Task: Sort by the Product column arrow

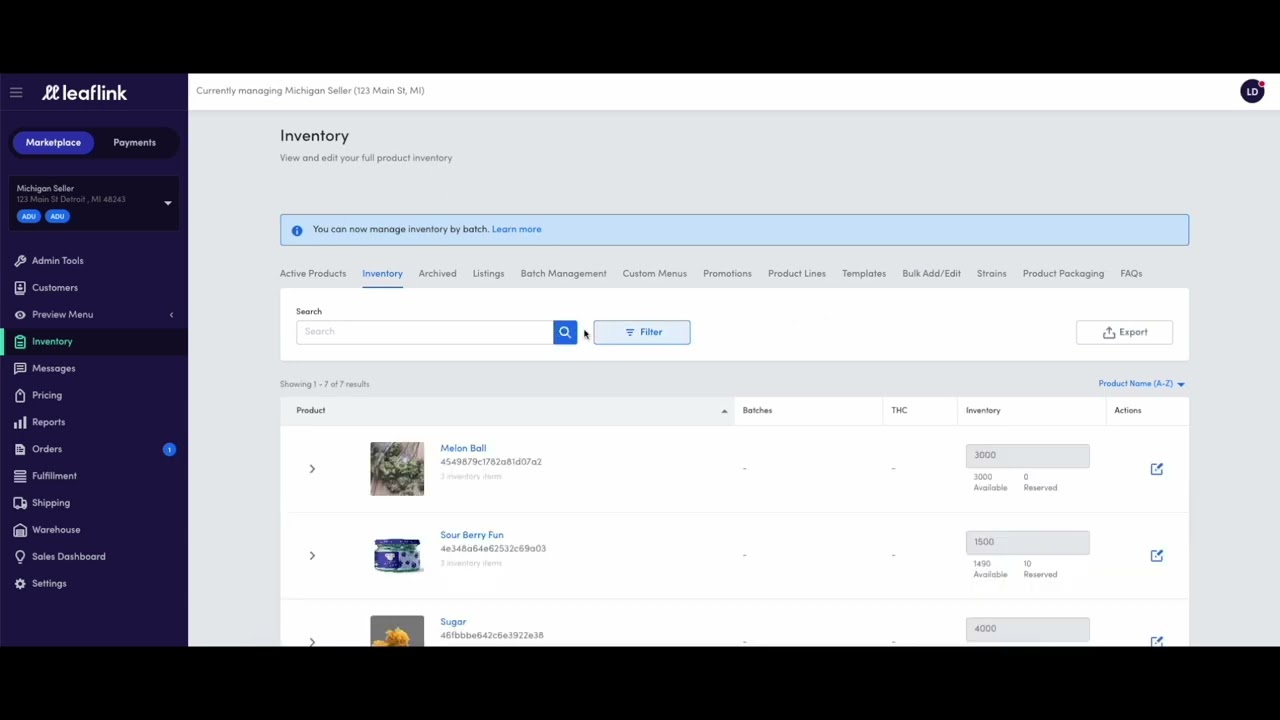Action: pyautogui.click(x=724, y=411)
